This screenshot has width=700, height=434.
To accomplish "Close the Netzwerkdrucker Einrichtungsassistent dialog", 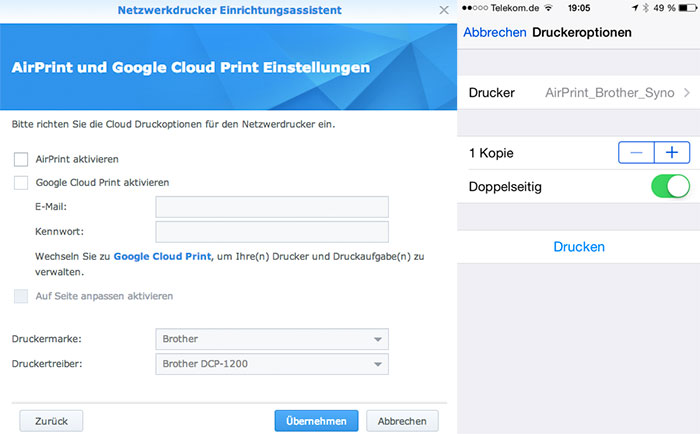I will (444, 10).
